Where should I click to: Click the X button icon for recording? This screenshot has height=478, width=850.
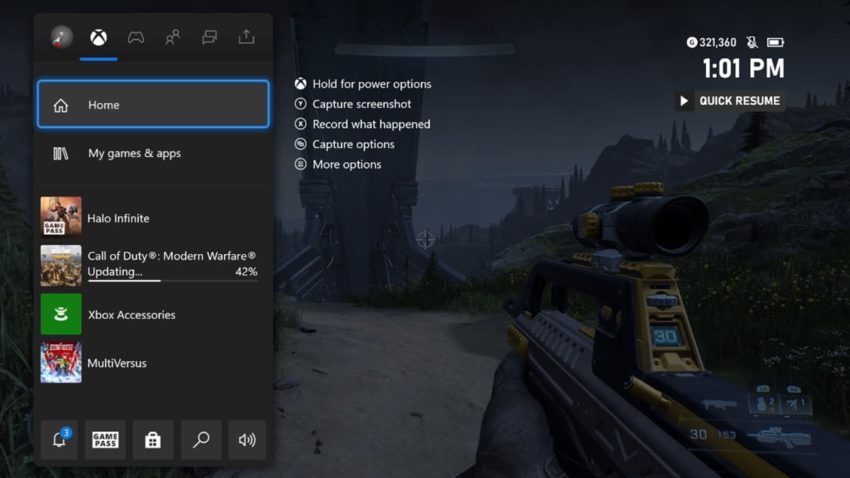[300, 124]
